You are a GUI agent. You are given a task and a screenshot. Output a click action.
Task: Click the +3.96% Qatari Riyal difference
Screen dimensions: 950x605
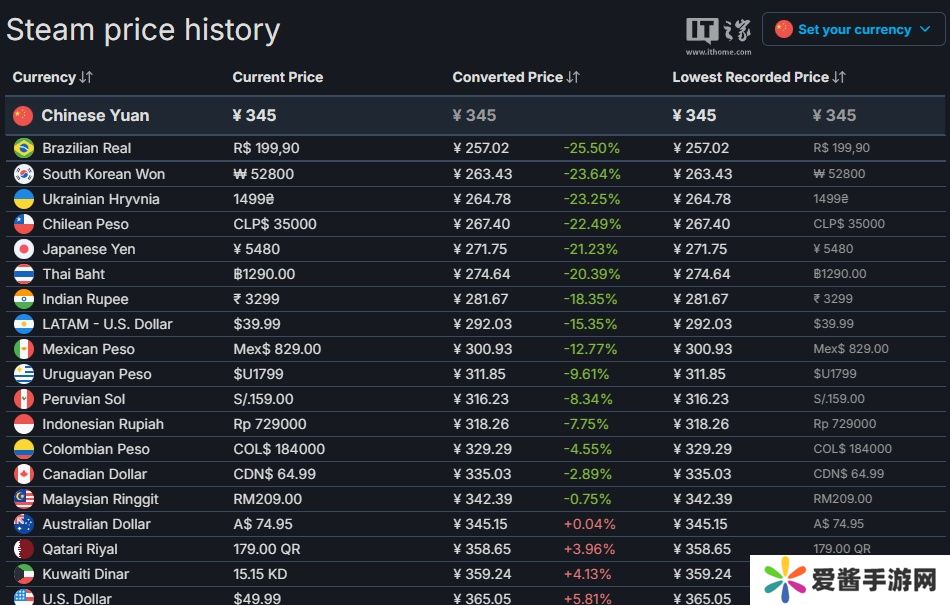(x=589, y=549)
